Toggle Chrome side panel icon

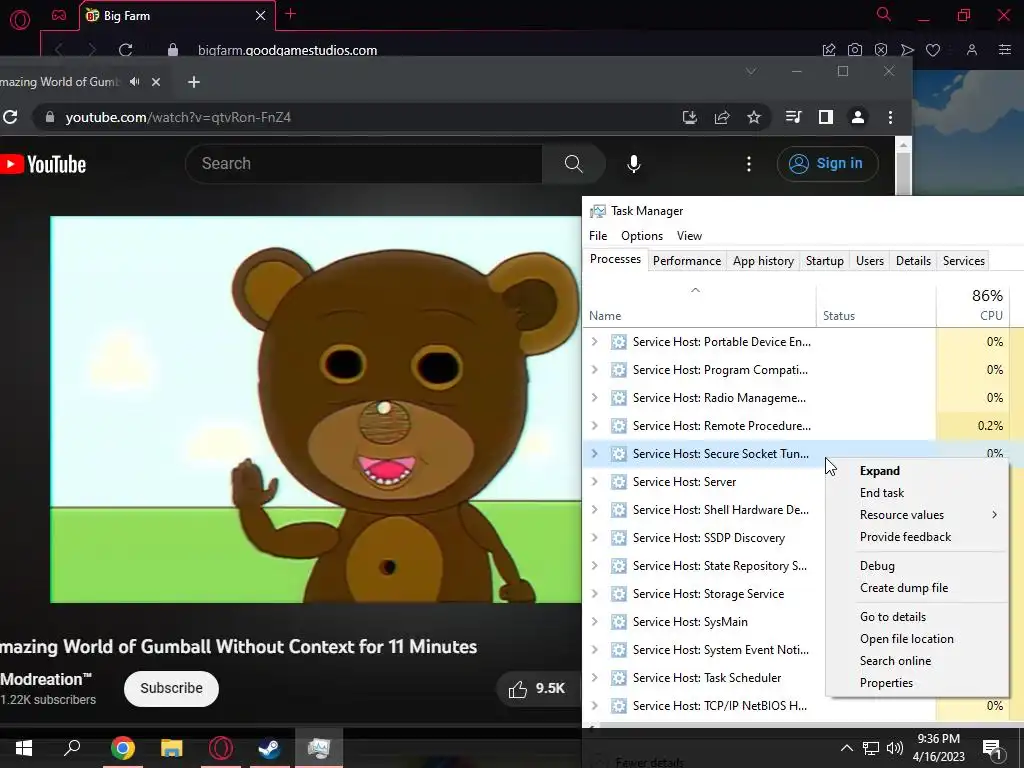825,117
